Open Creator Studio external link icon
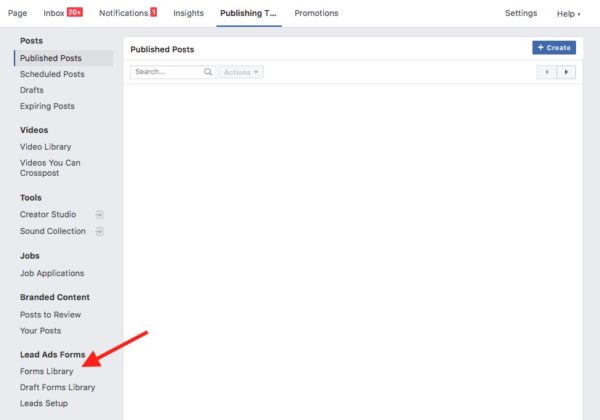Image resolution: width=600 pixels, height=420 pixels. (99, 215)
